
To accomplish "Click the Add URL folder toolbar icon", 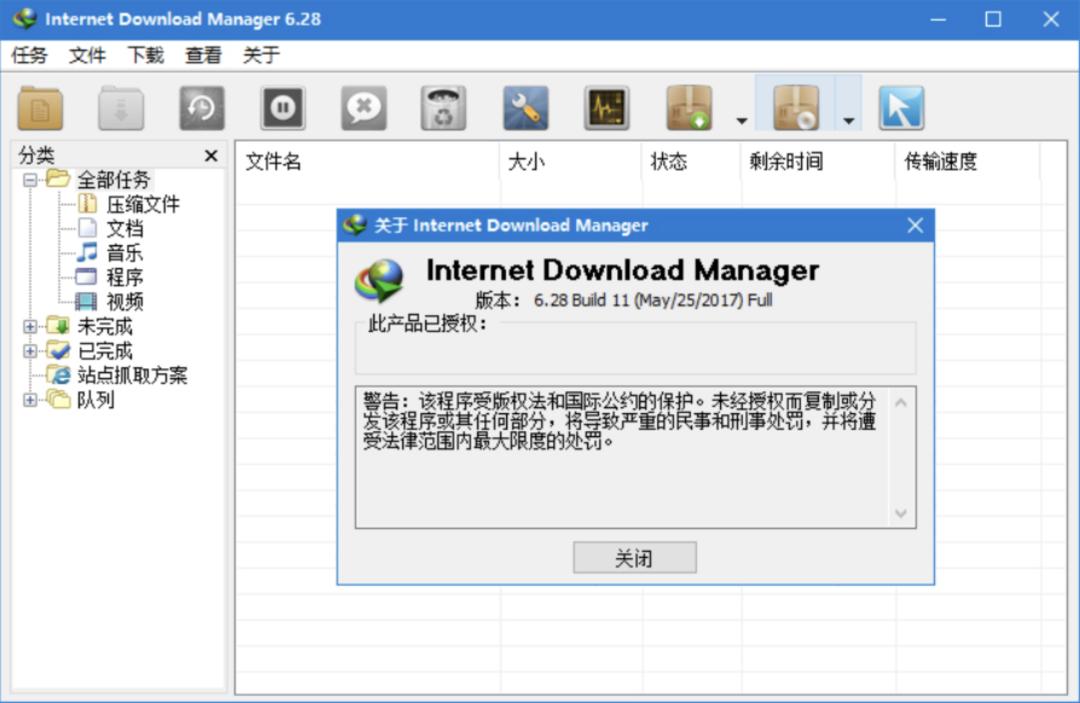I will (x=40, y=108).
